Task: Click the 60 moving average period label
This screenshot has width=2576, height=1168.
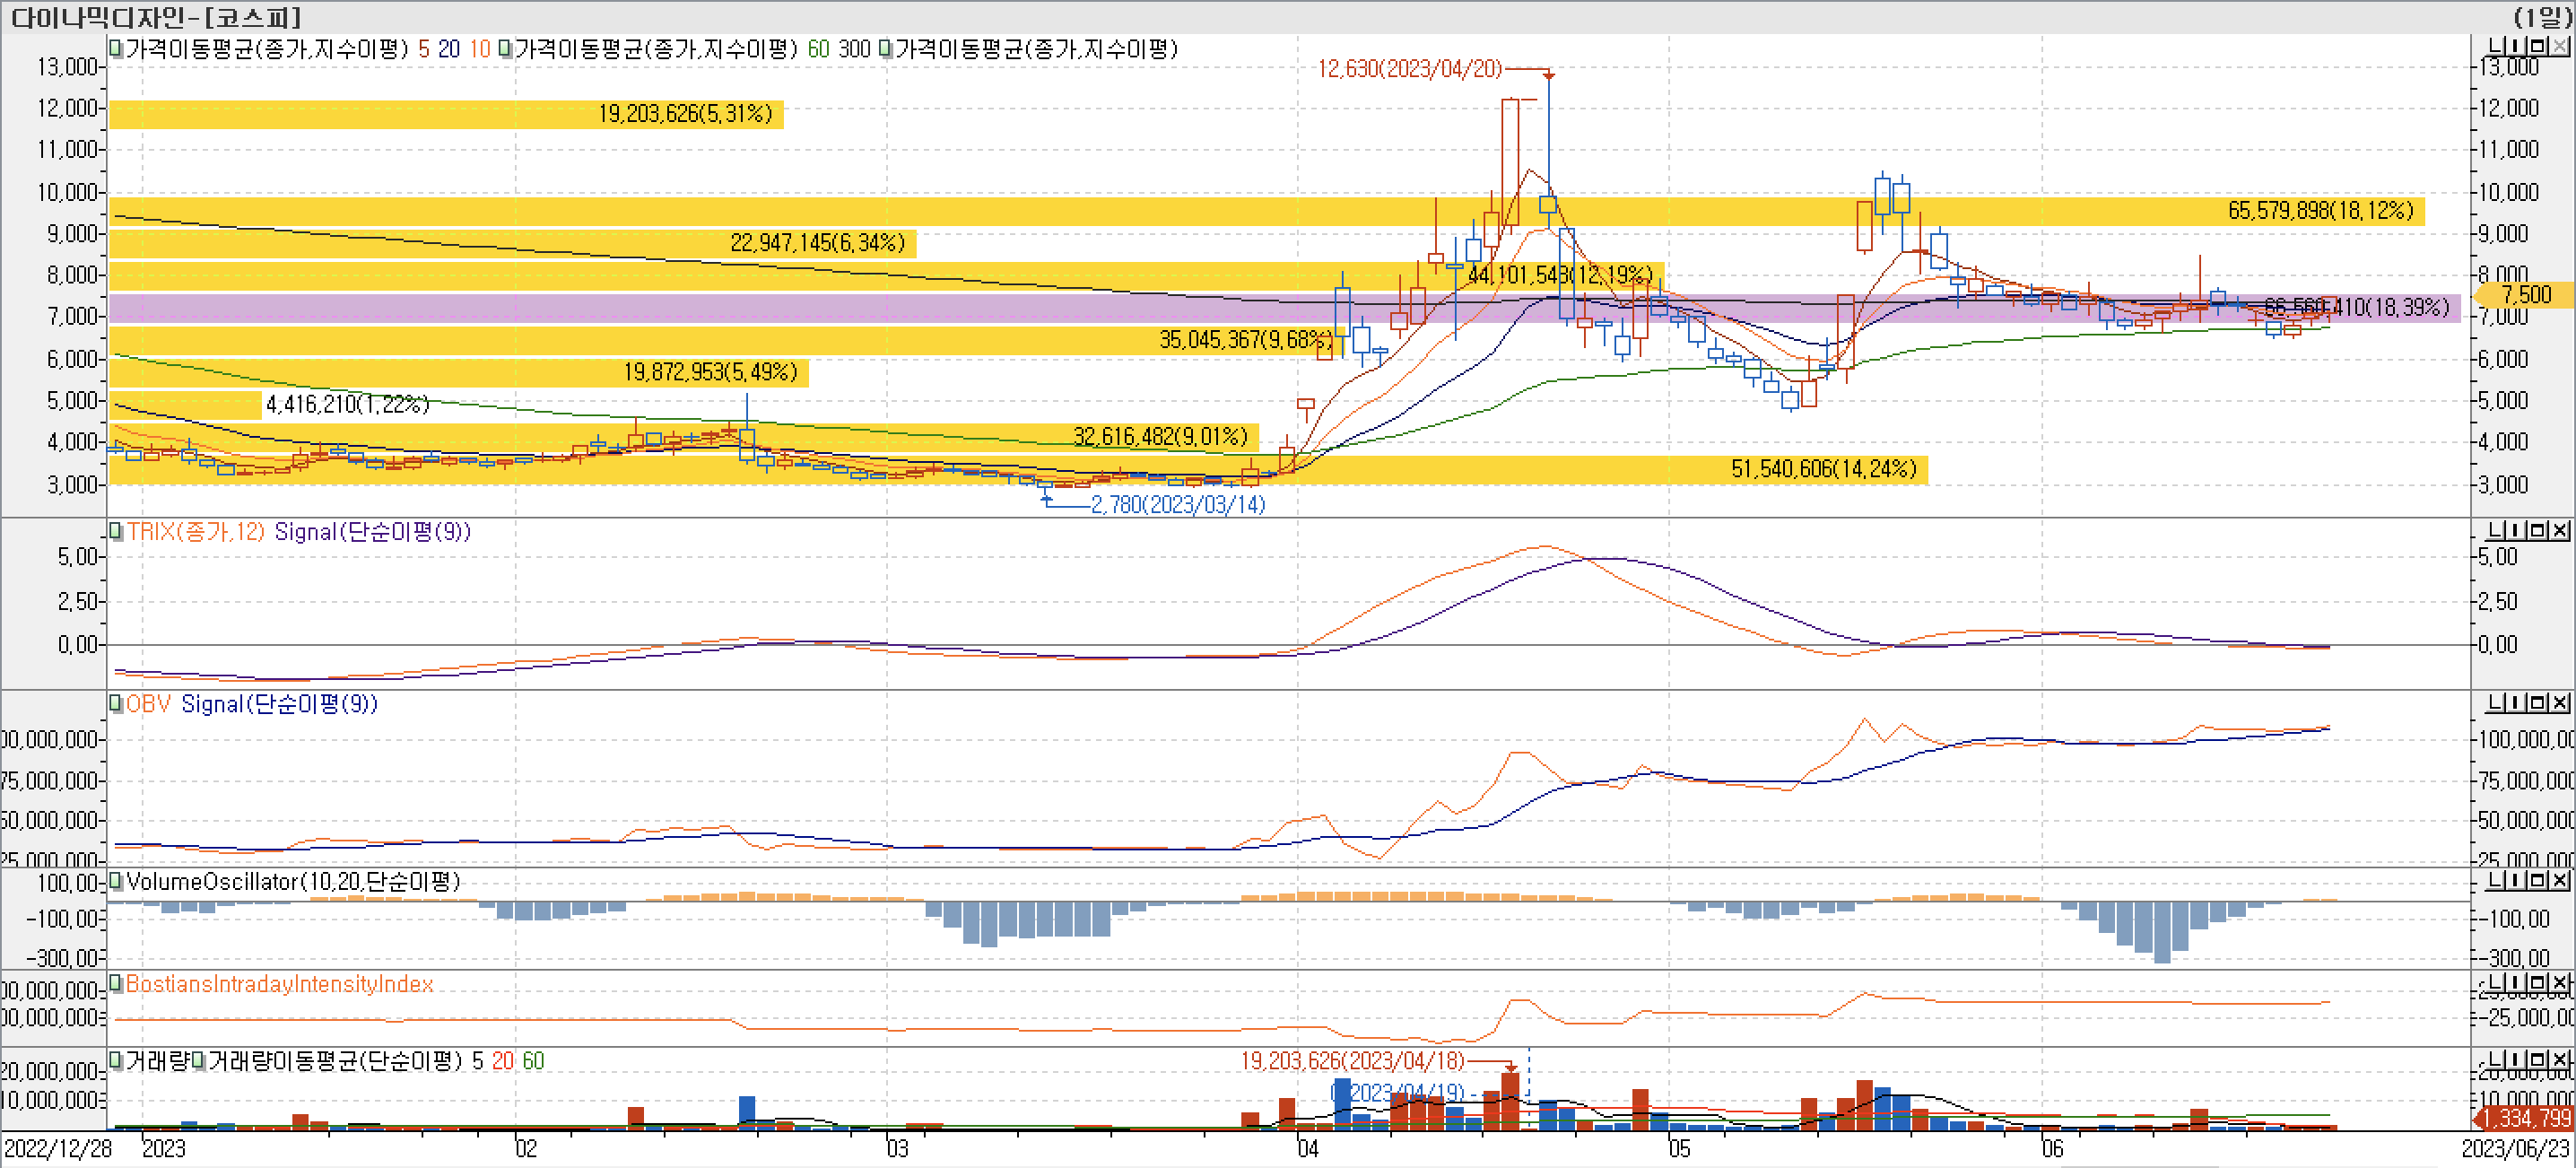Action: pos(818,49)
